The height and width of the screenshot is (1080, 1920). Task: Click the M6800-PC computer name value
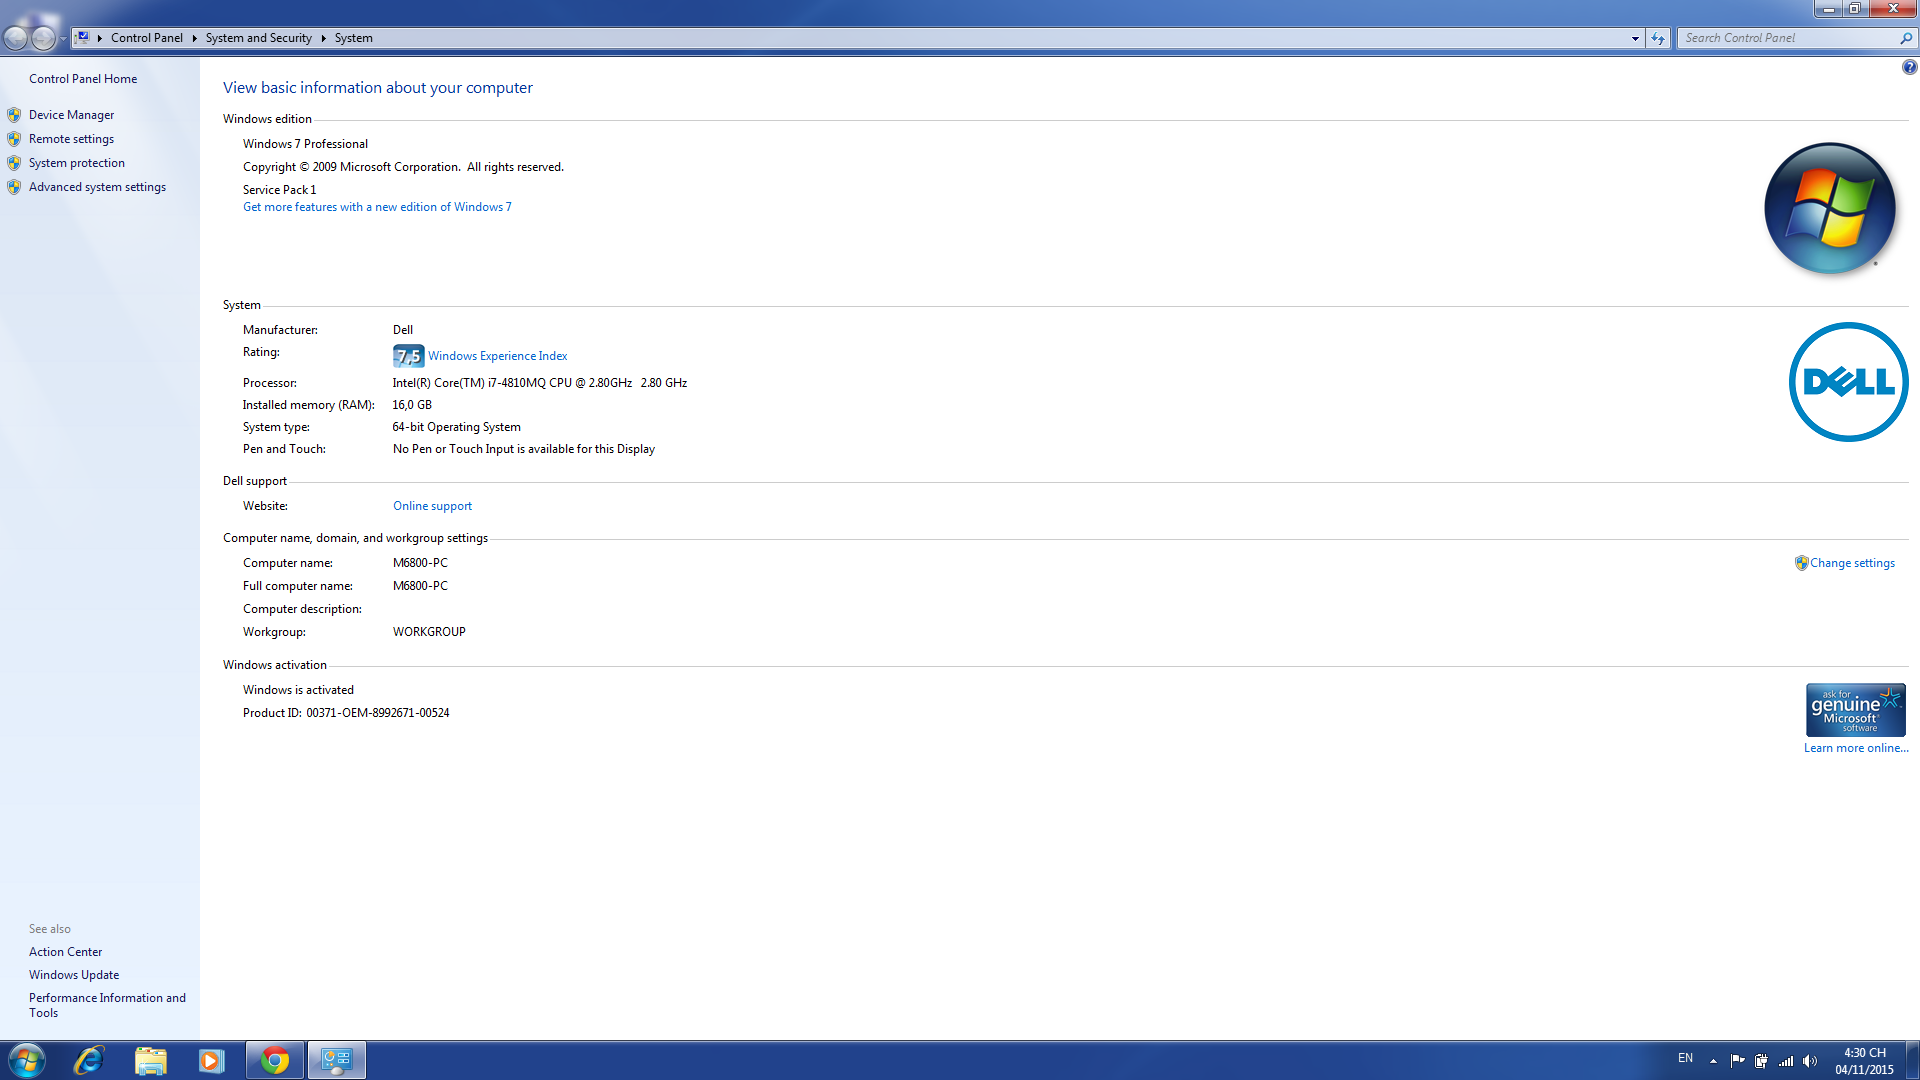420,563
